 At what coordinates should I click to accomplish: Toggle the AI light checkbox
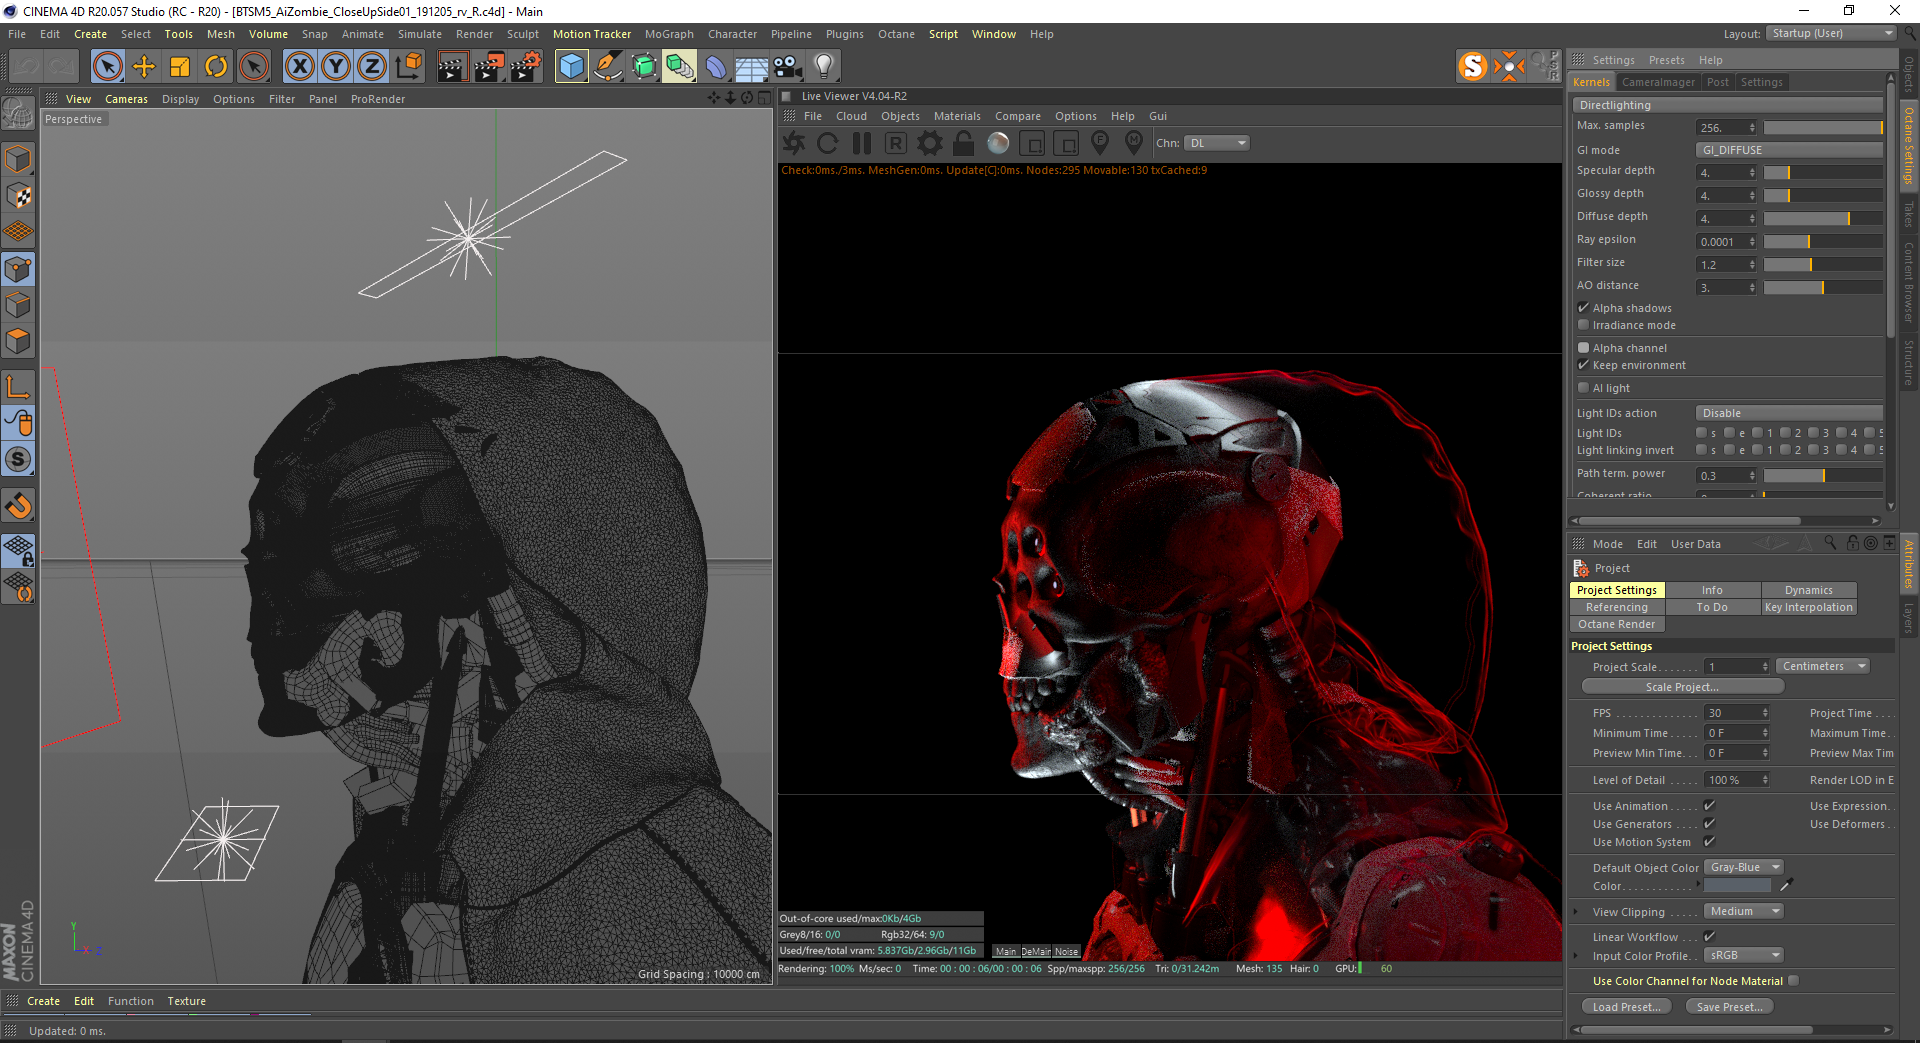coord(1583,388)
